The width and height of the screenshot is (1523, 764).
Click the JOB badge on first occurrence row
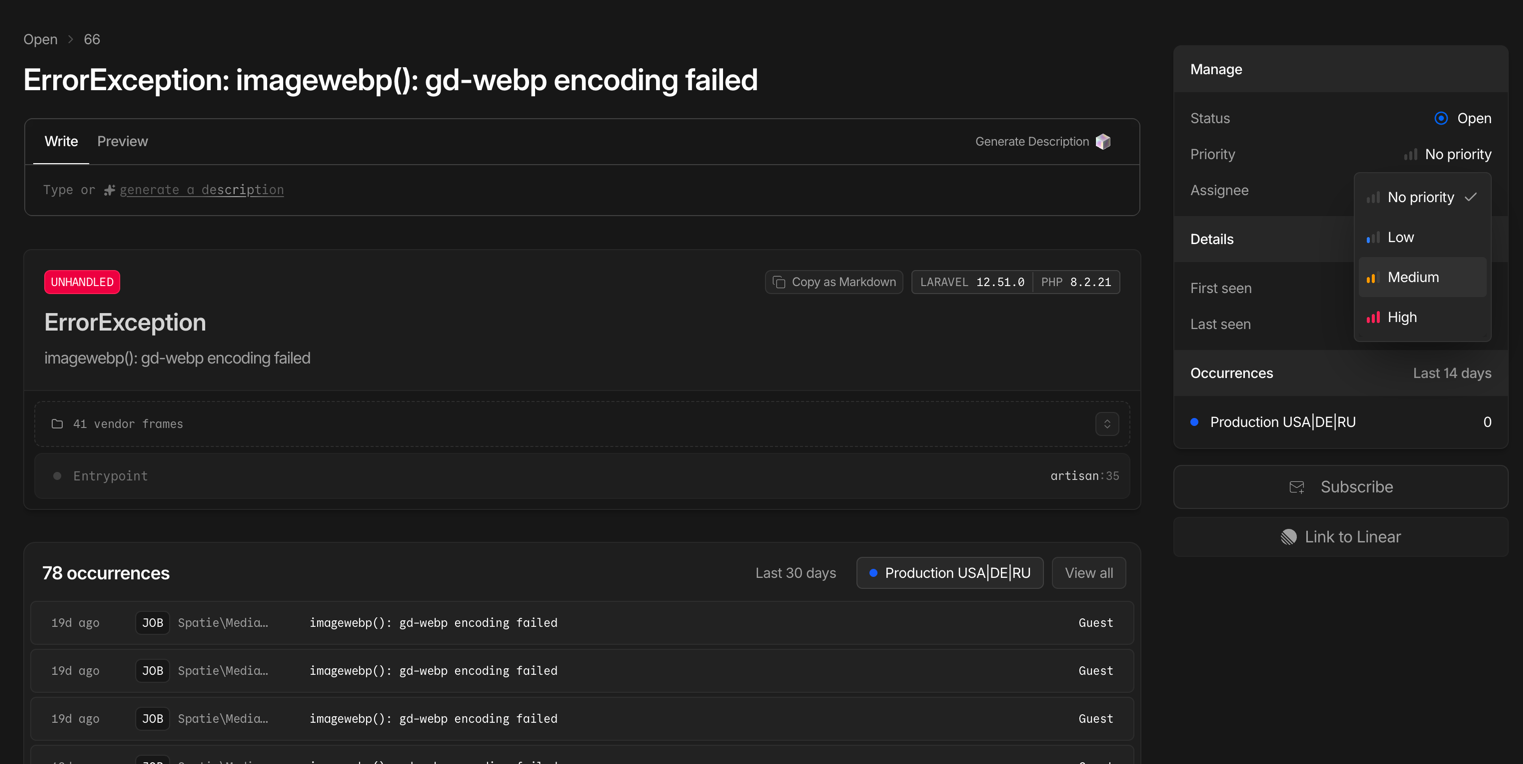point(152,622)
